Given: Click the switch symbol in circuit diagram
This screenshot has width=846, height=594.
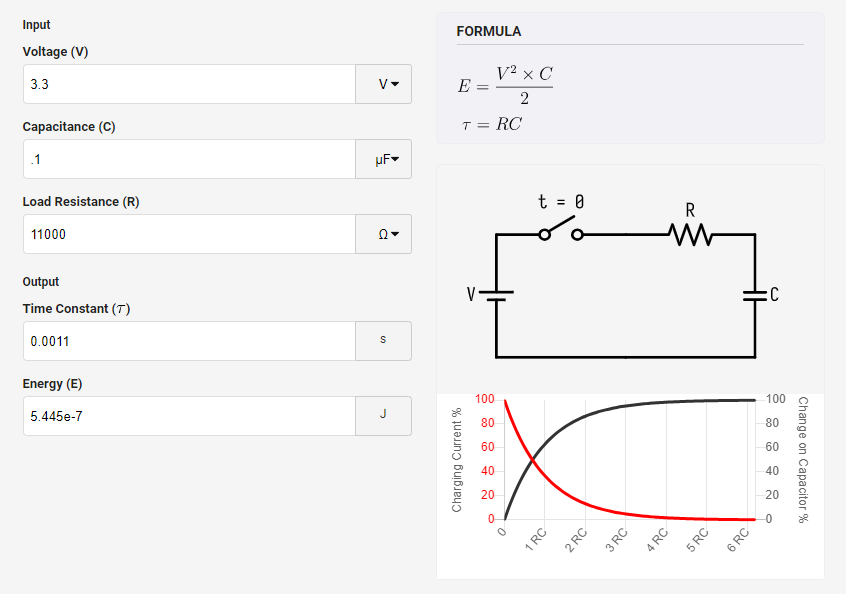Looking at the screenshot, I should tap(561, 229).
